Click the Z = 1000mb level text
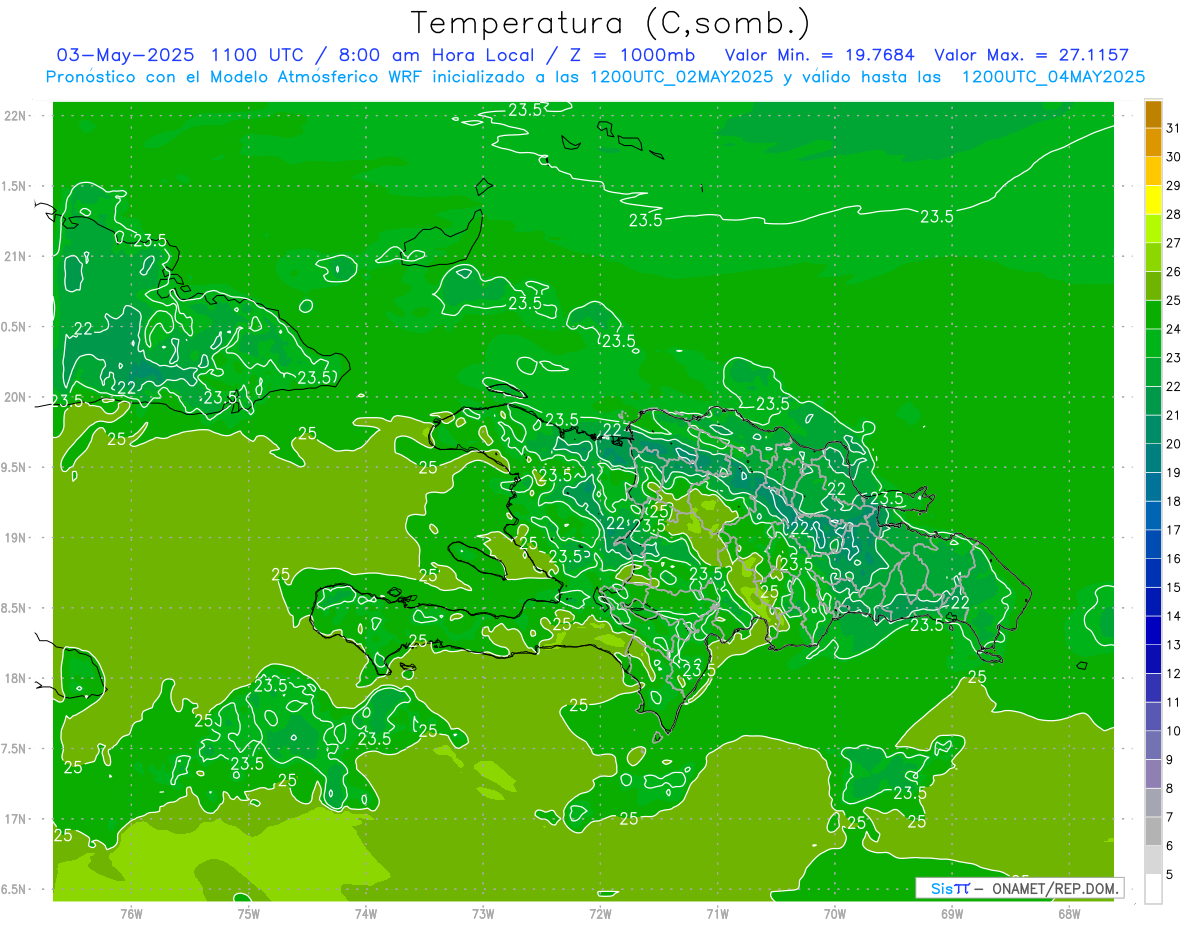Screen dimensions: 1200x927 [633, 55]
